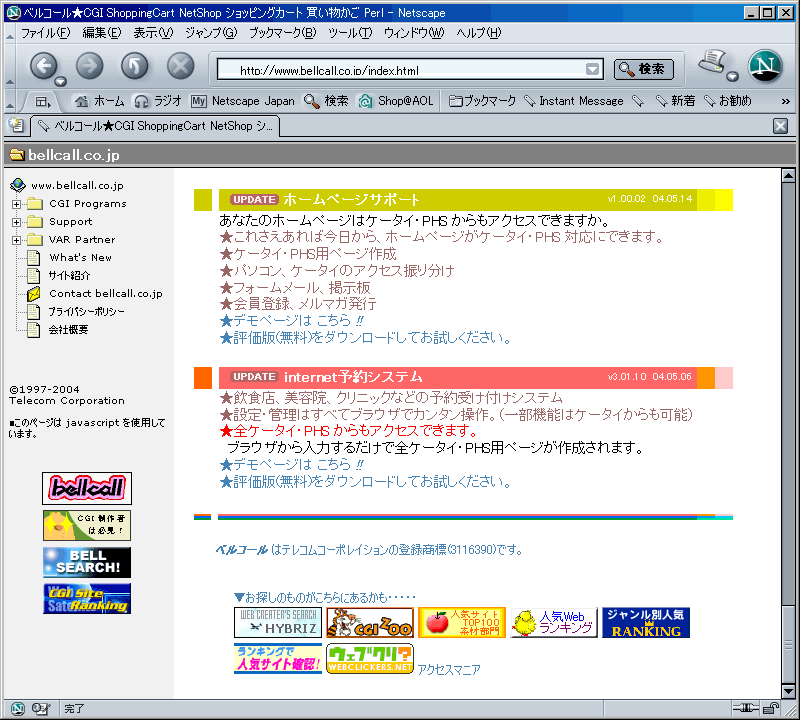
Task: Open the HYBRIZ web creator's search banner
Action: point(278,622)
